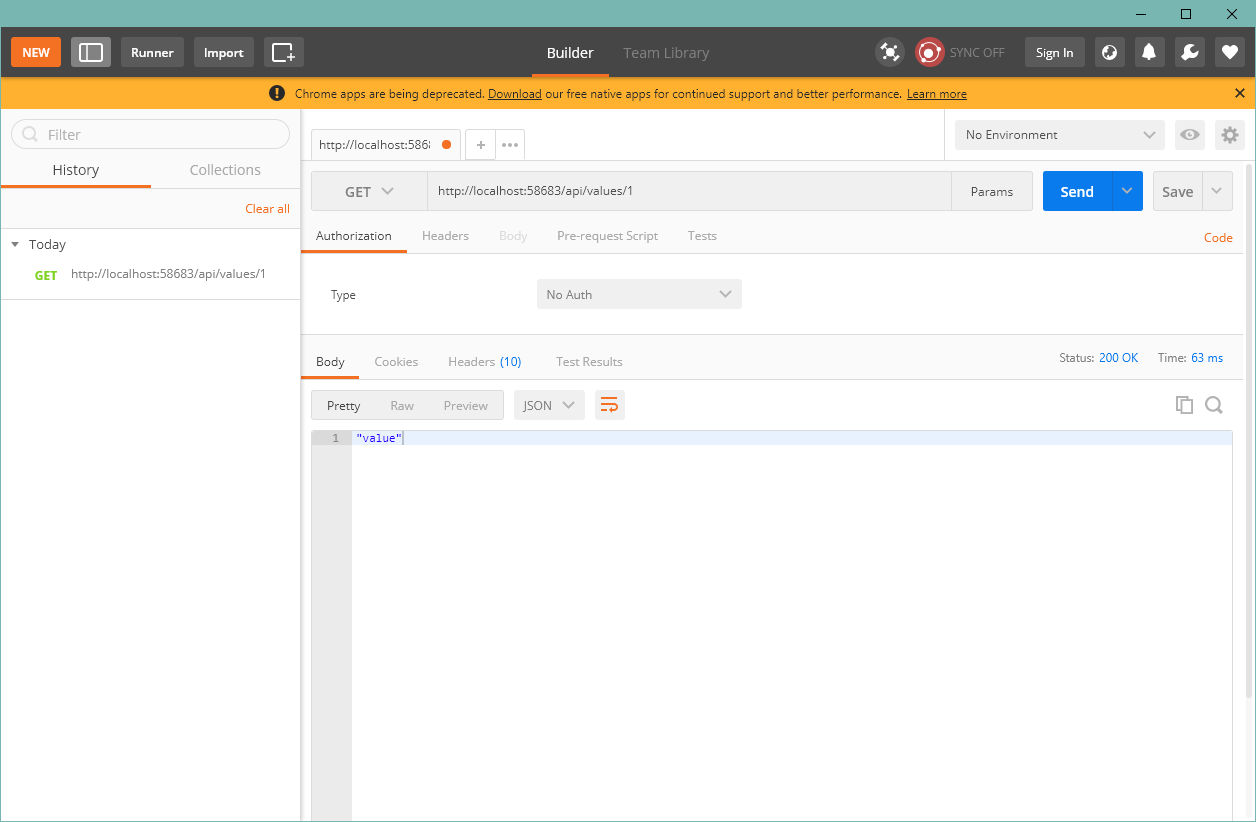Open the interceptor satellite icon
Image resolution: width=1256 pixels, height=822 pixels.
889,52
